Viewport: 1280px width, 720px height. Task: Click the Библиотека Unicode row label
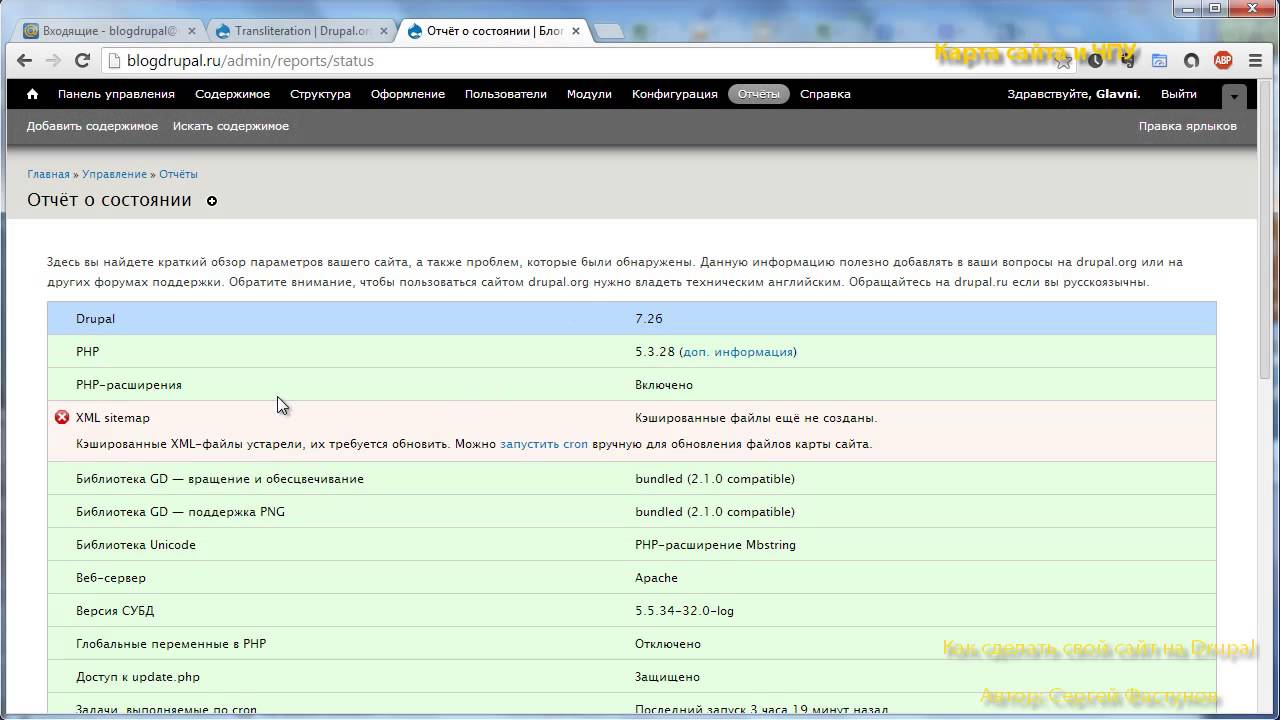[136, 545]
